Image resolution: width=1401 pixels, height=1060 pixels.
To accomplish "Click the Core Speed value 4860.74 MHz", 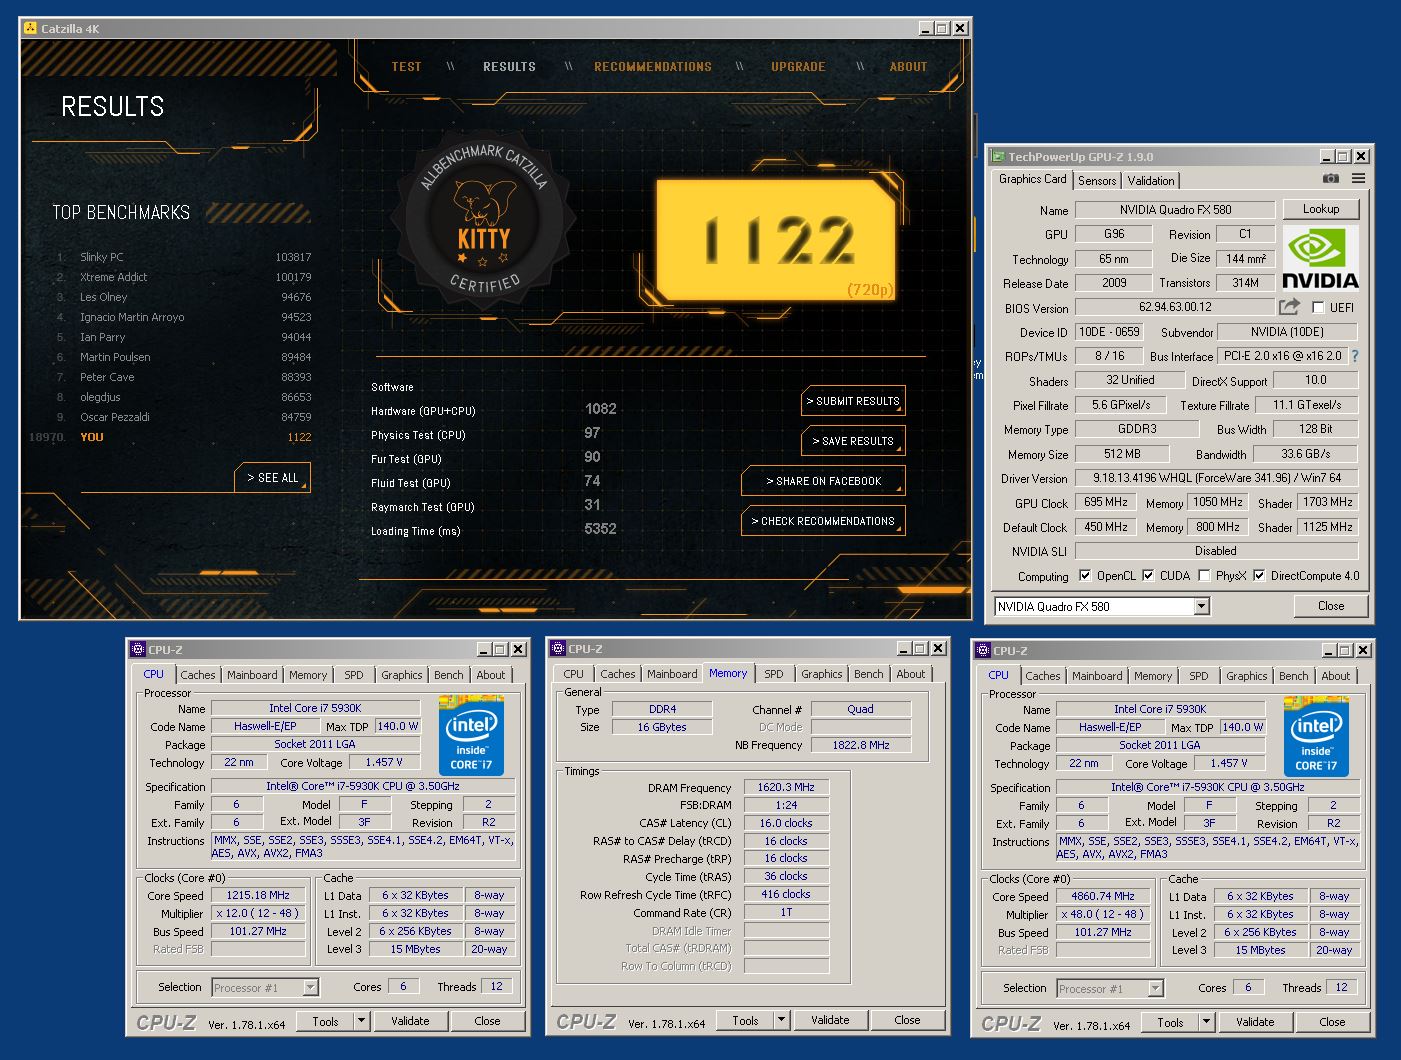I will tap(1103, 897).
